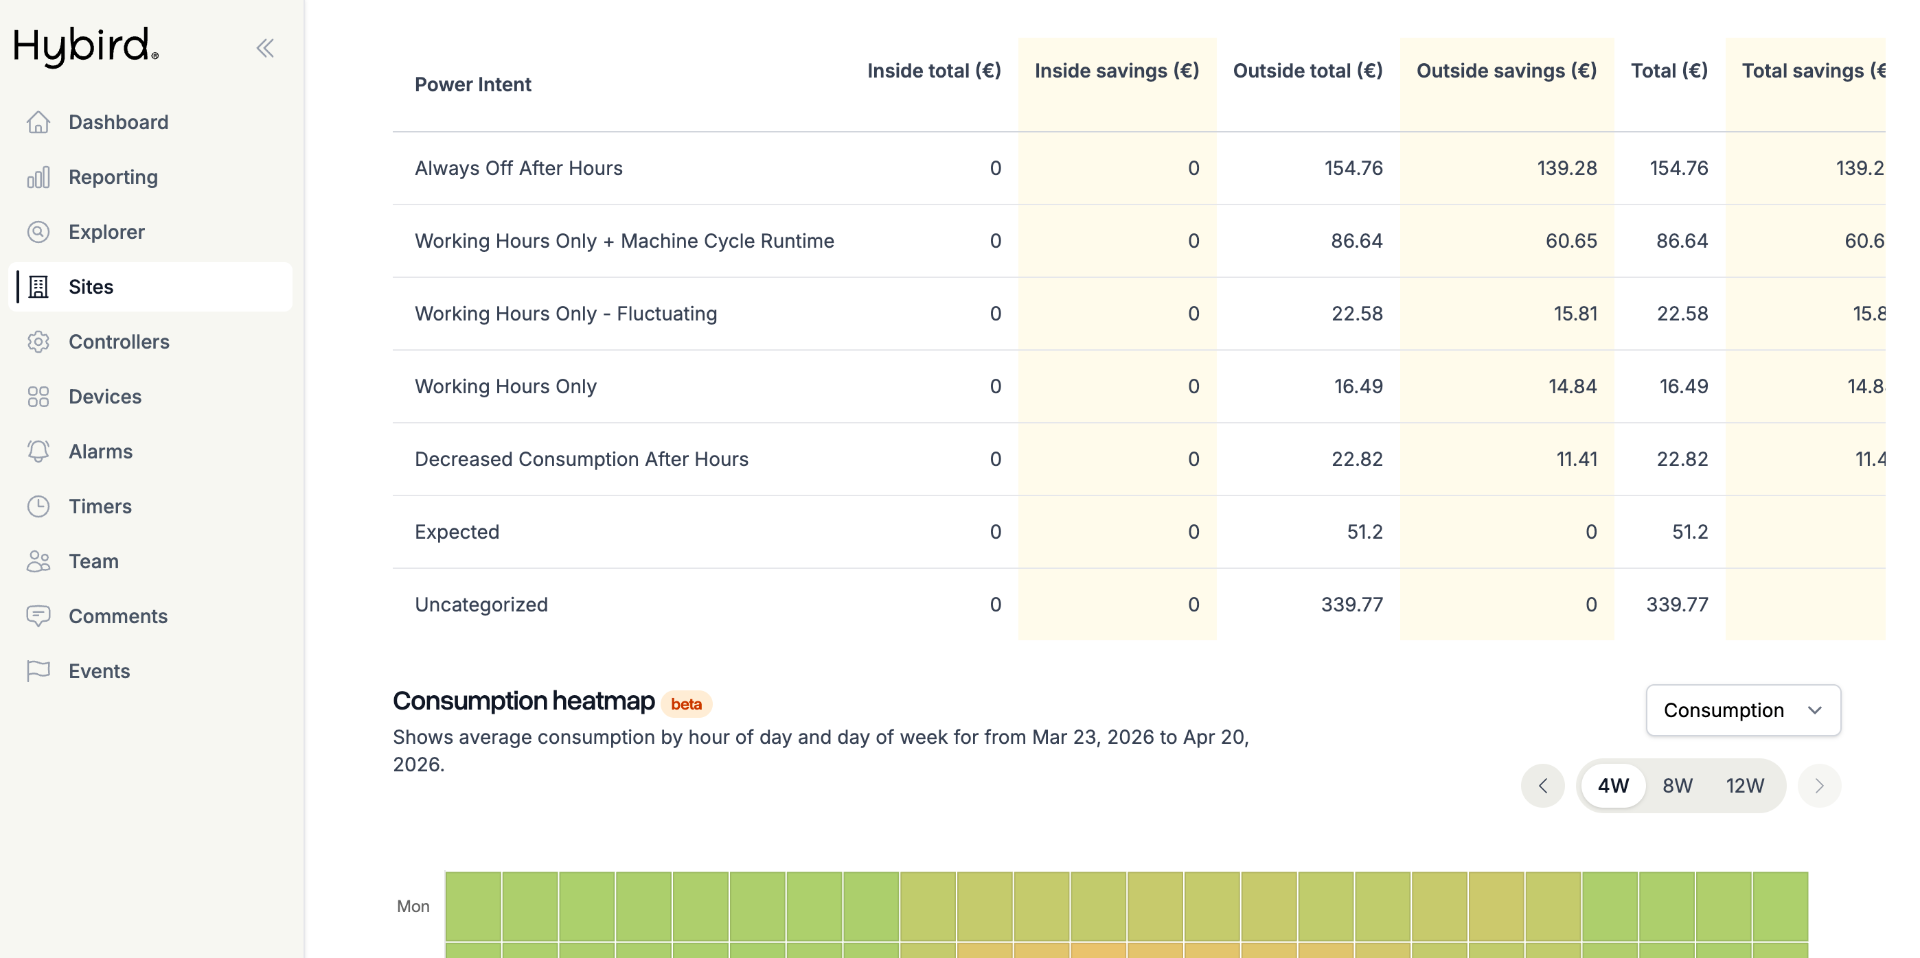Click outside total value 154.76
Image resolution: width=1920 pixels, height=958 pixels.
pyautogui.click(x=1354, y=168)
